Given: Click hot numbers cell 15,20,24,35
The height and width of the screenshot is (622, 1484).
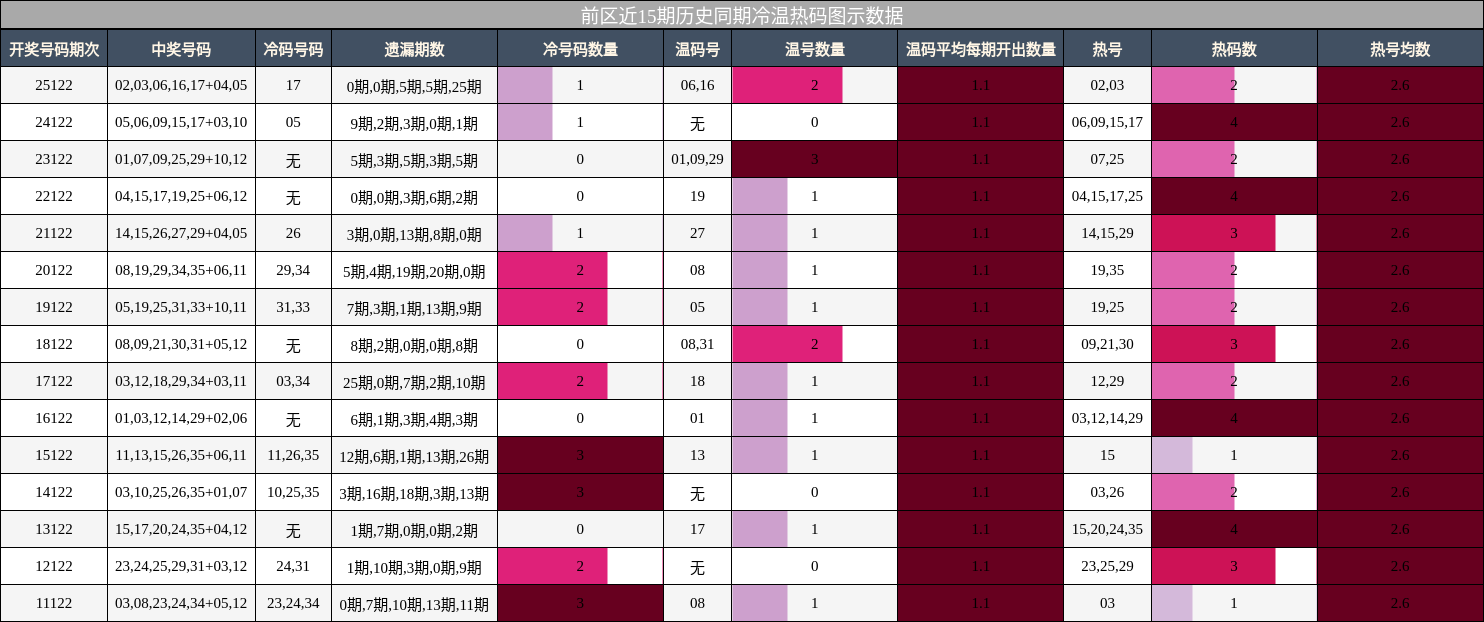Looking at the screenshot, I should pos(1107,530).
